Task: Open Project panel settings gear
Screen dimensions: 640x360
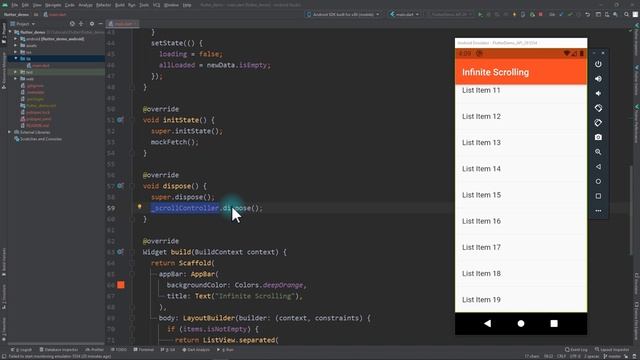Action: click(x=92, y=24)
